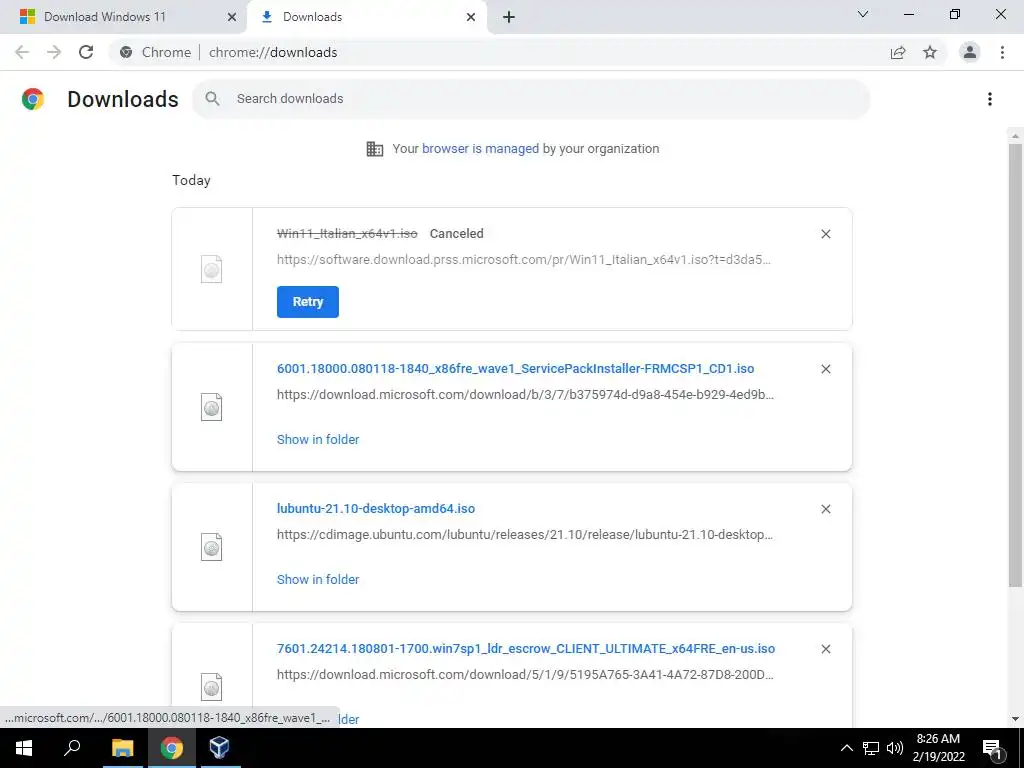The height and width of the screenshot is (768, 1024).
Task: Click the strikethrough Win11_Italian_x64v1.iso filename
Action: click(x=347, y=234)
